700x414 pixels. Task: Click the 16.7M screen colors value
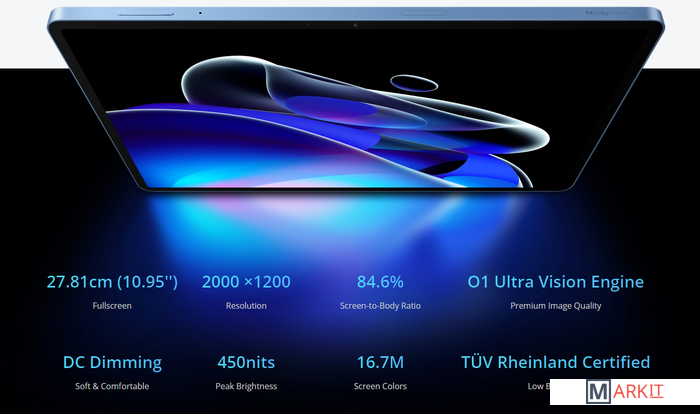(380, 362)
